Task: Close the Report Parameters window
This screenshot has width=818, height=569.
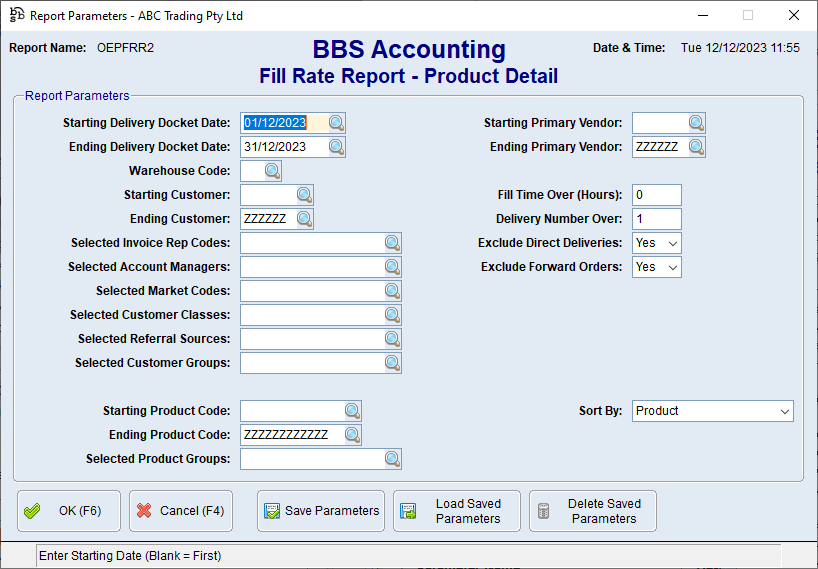Action: (793, 15)
